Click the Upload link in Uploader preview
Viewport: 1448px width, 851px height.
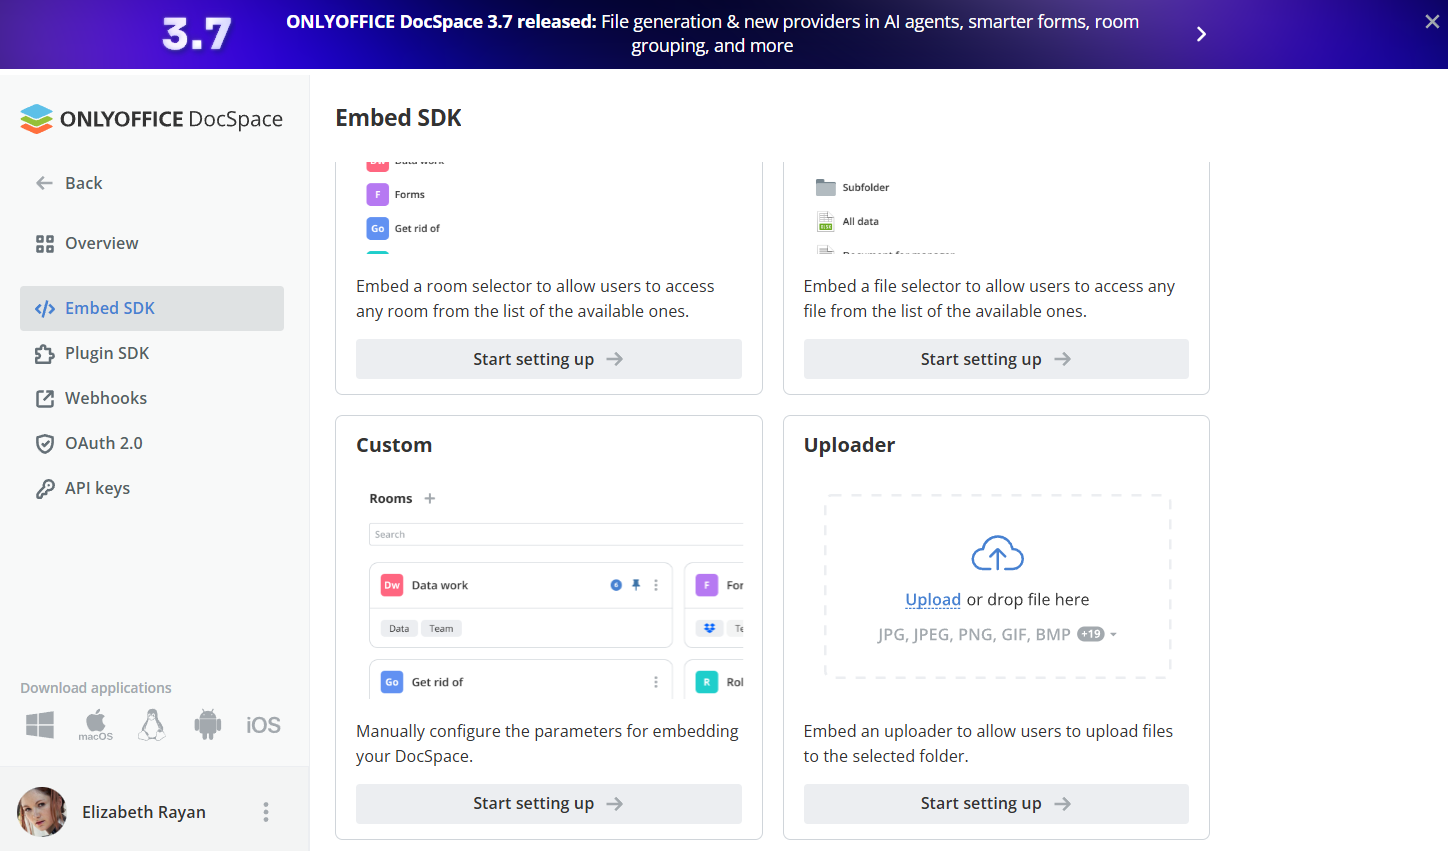[x=933, y=600]
